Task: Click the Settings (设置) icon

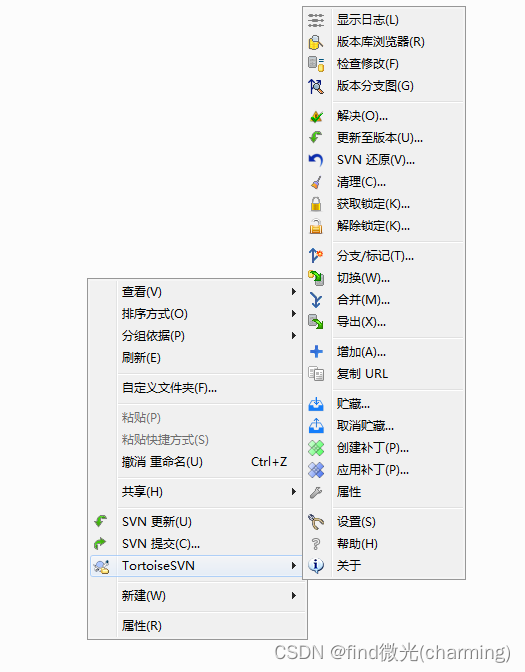Action: (x=316, y=522)
